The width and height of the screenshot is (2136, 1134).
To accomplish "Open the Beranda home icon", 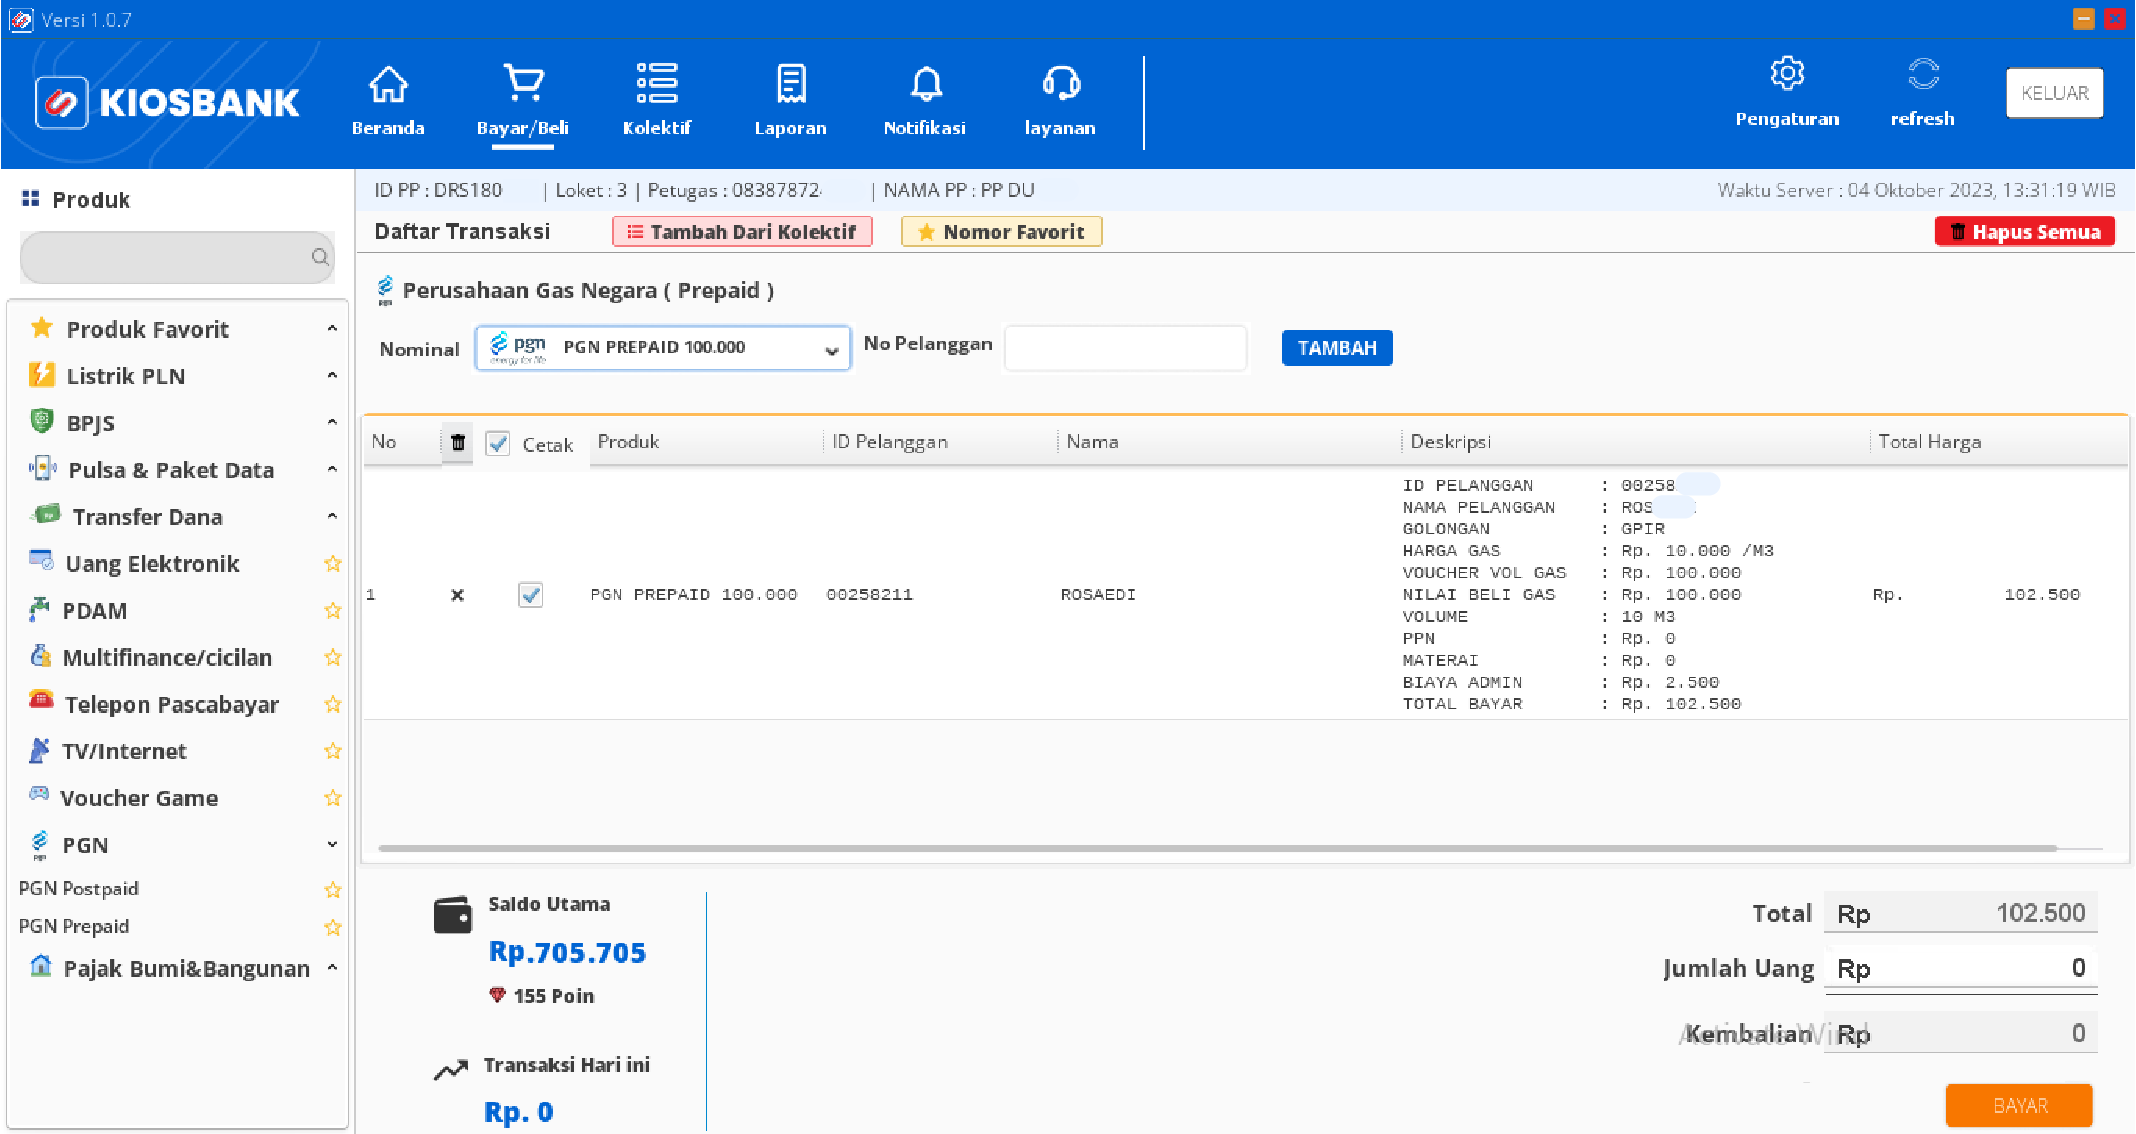I will pyautogui.click(x=388, y=85).
